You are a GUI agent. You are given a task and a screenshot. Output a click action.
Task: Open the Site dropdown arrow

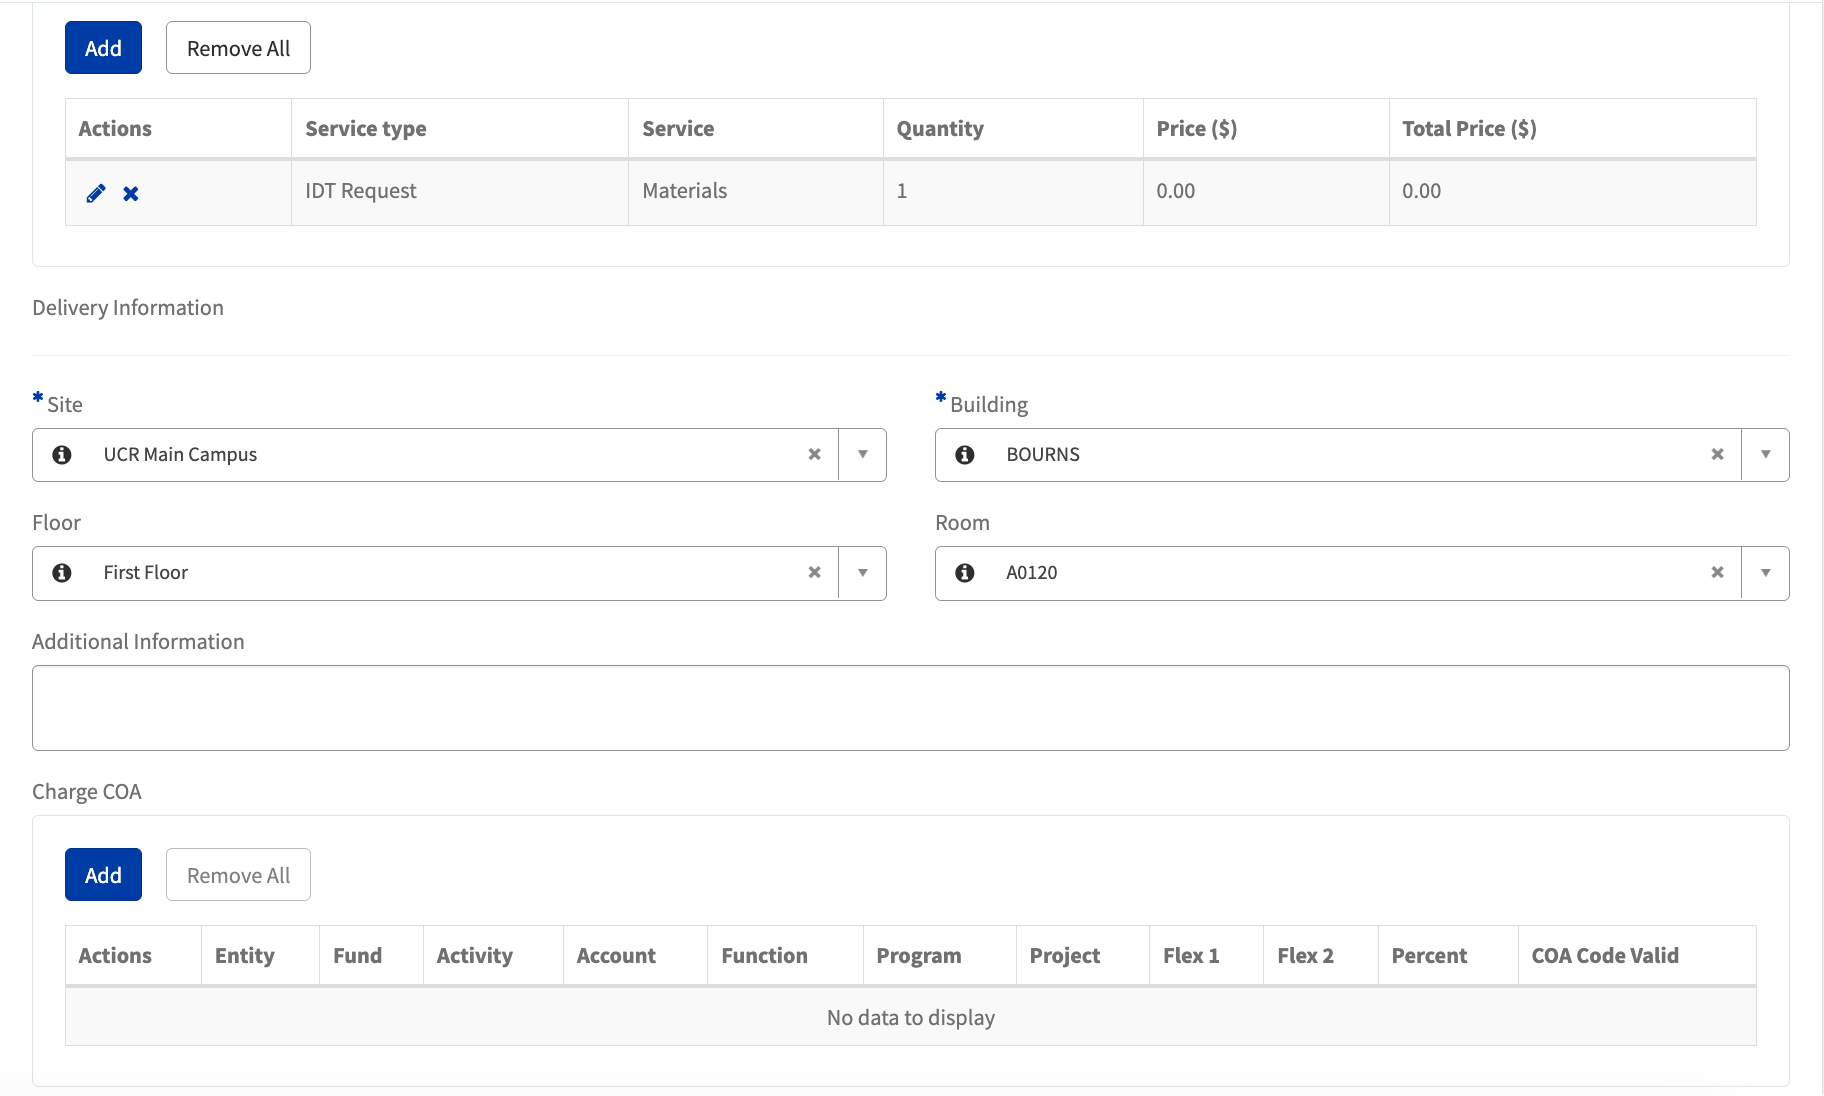[862, 455]
